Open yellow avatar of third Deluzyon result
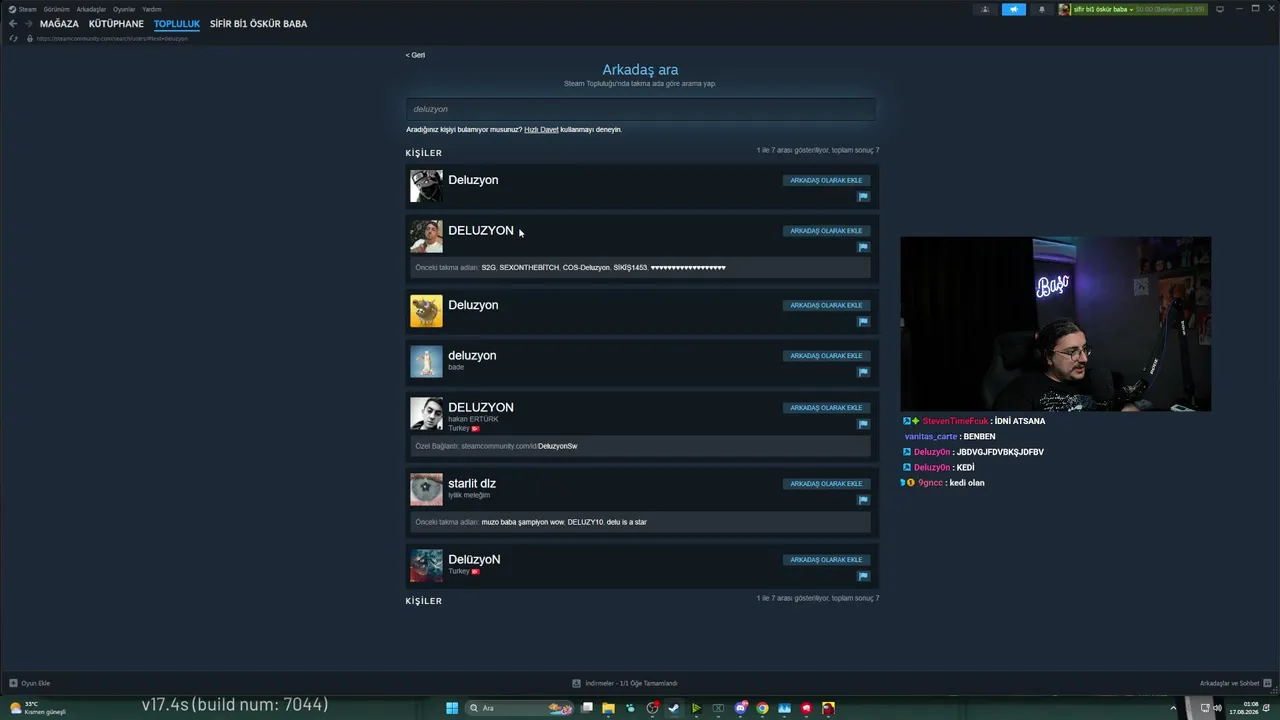The height and width of the screenshot is (720, 1280). pyautogui.click(x=426, y=311)
